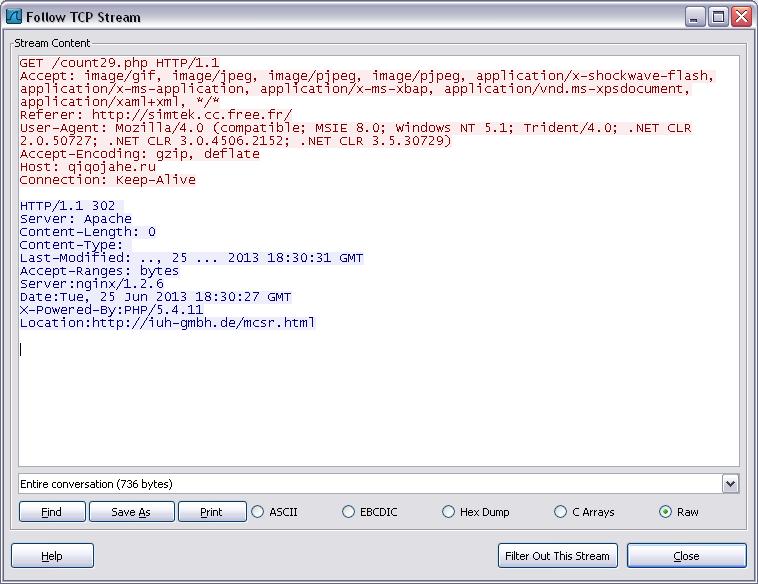Click the Location header redirect URL line

pyautogui.click(x=167, y=323)
